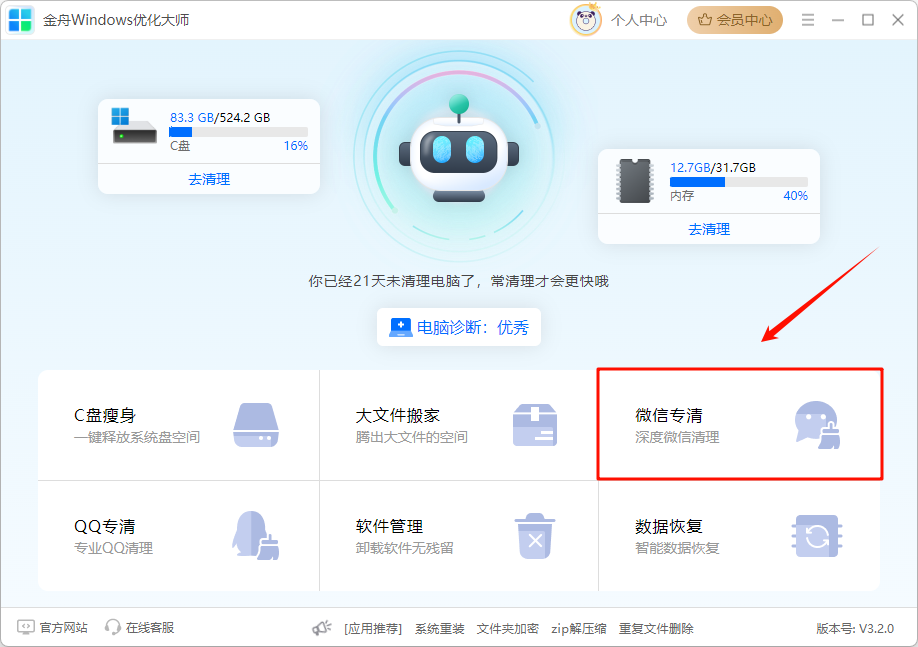This screenshot has width=918, height=647.
Task: Open the 会员中心 membership button
Action: click(735, 20)
